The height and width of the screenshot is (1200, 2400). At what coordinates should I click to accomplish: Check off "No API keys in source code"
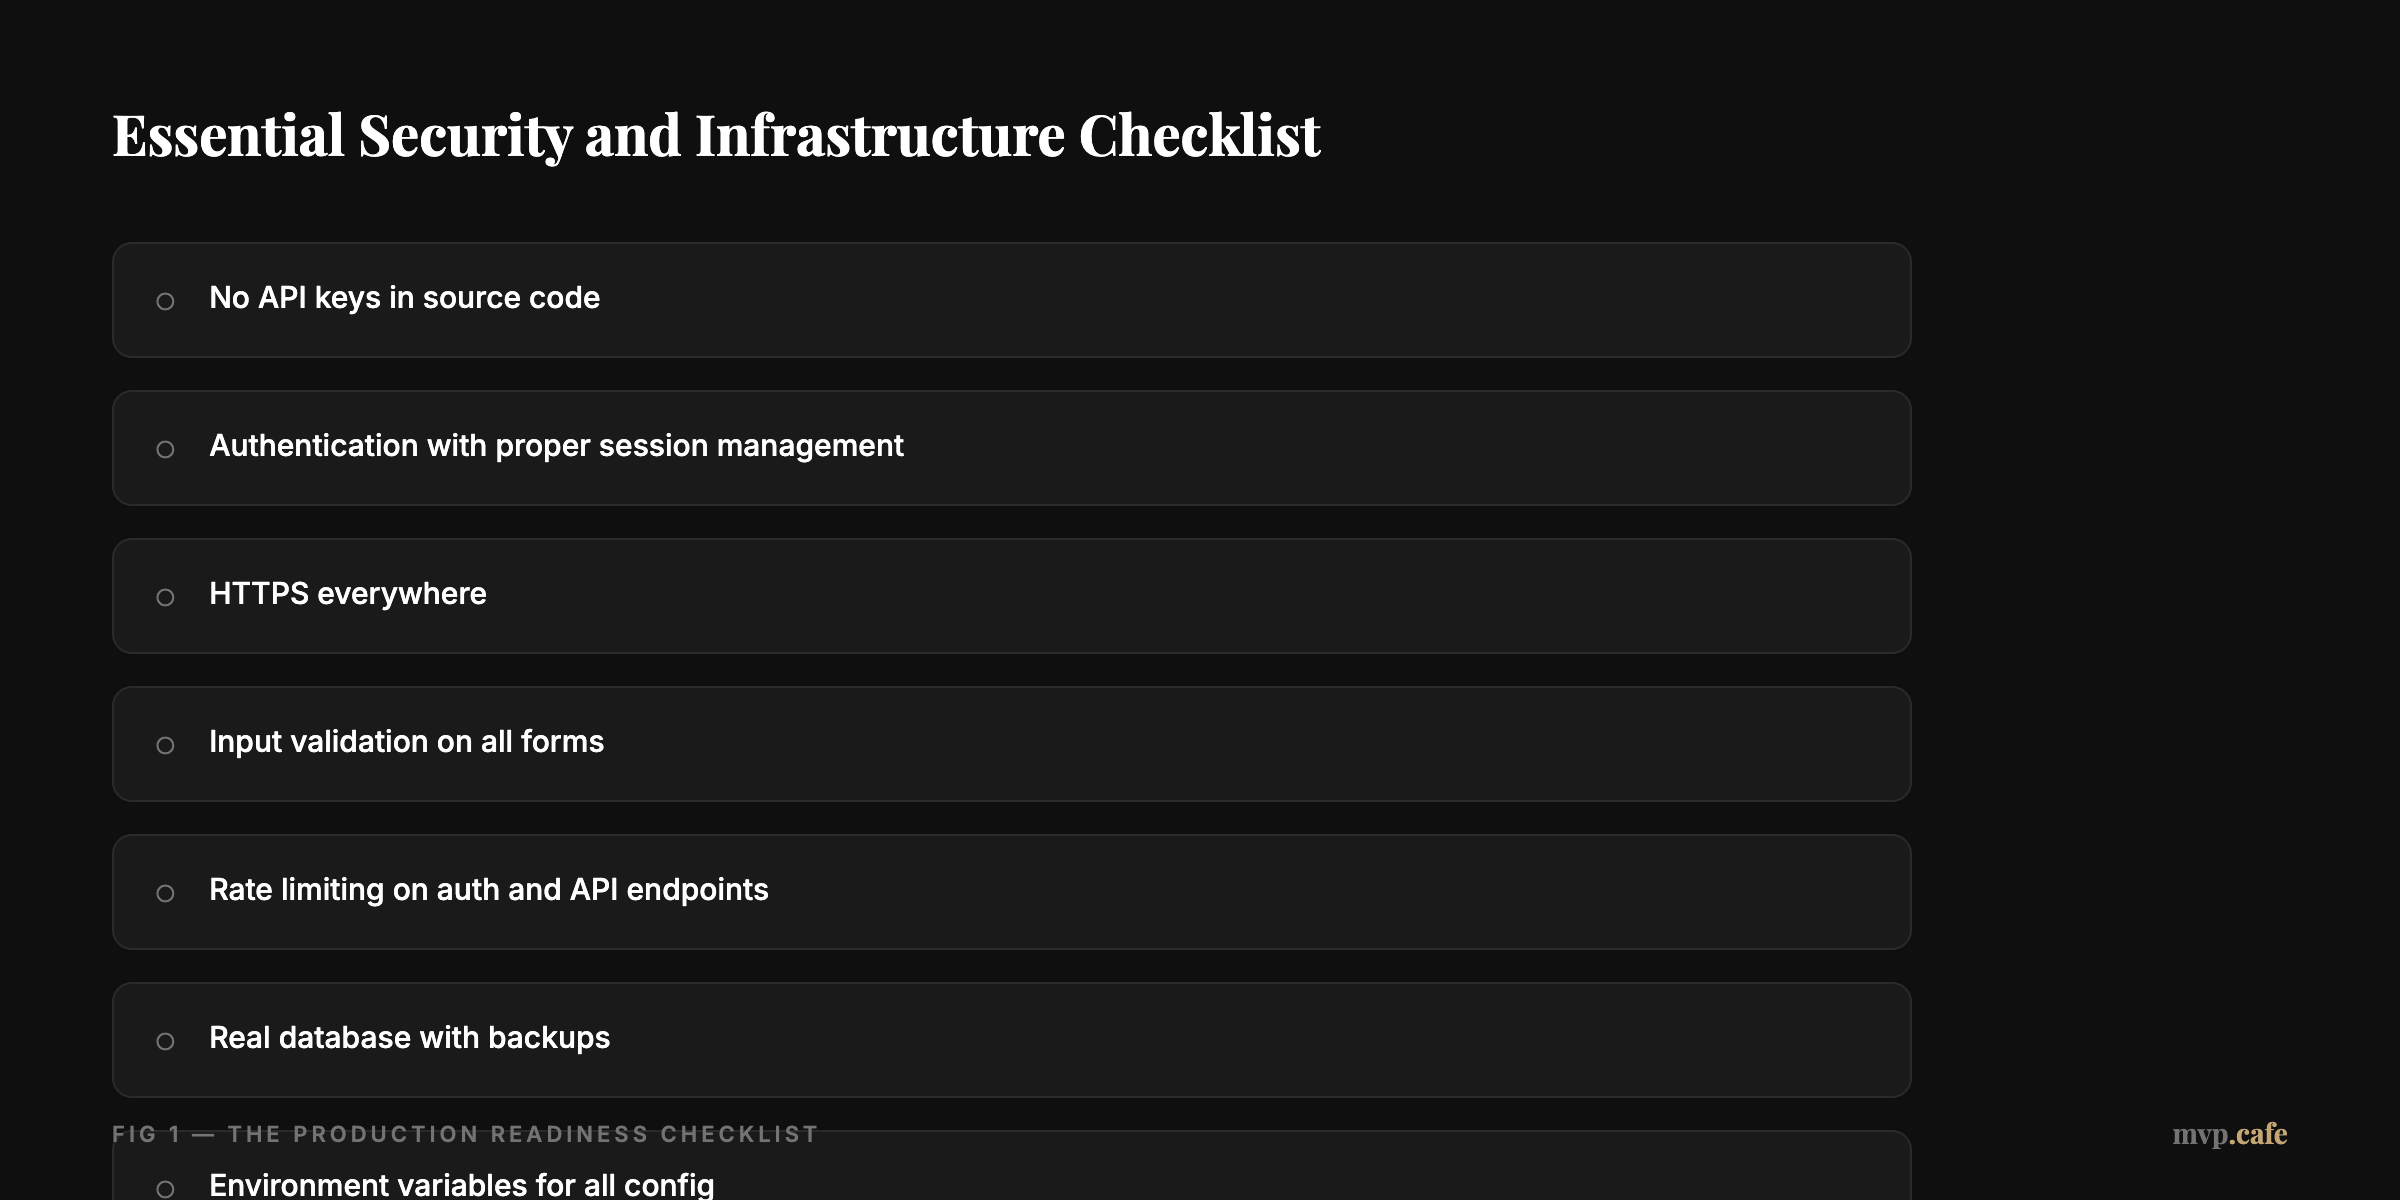(166, 300)
